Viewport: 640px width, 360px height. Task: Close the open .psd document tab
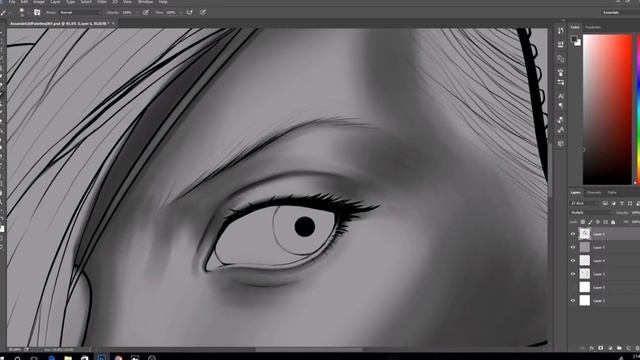click(x=113, y=24)
